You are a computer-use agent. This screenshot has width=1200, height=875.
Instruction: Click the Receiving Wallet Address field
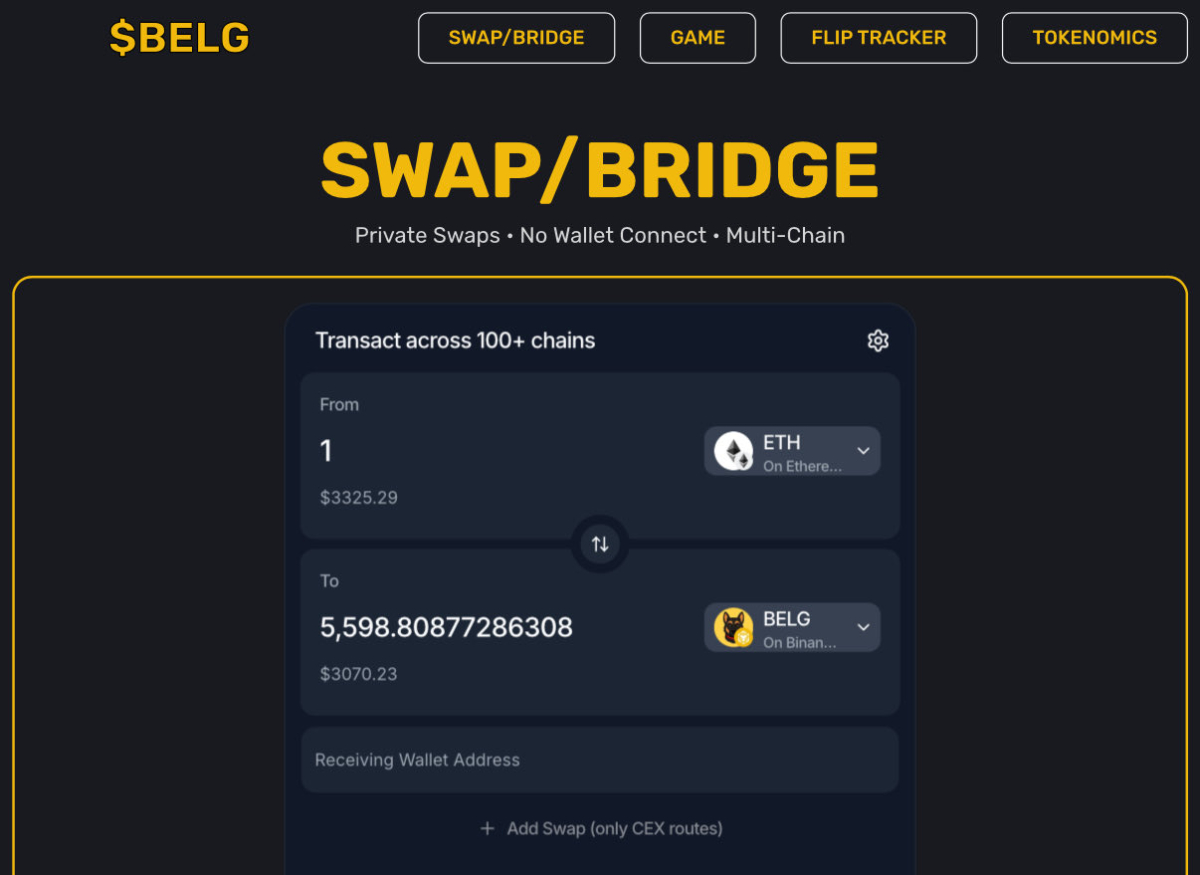(599, 760)
